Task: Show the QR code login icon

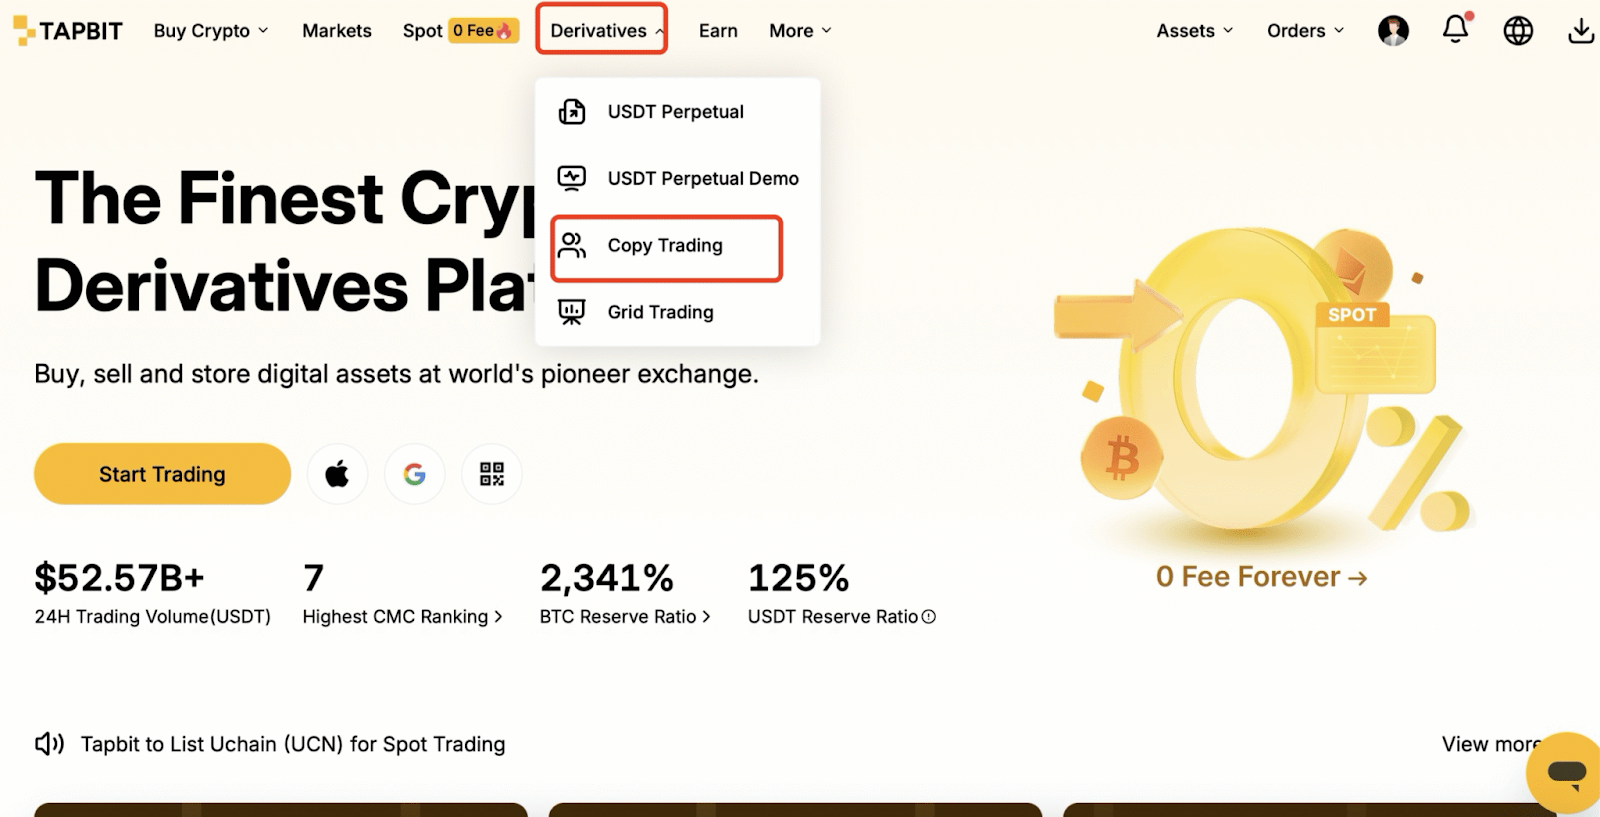Action: pos(492,474)
